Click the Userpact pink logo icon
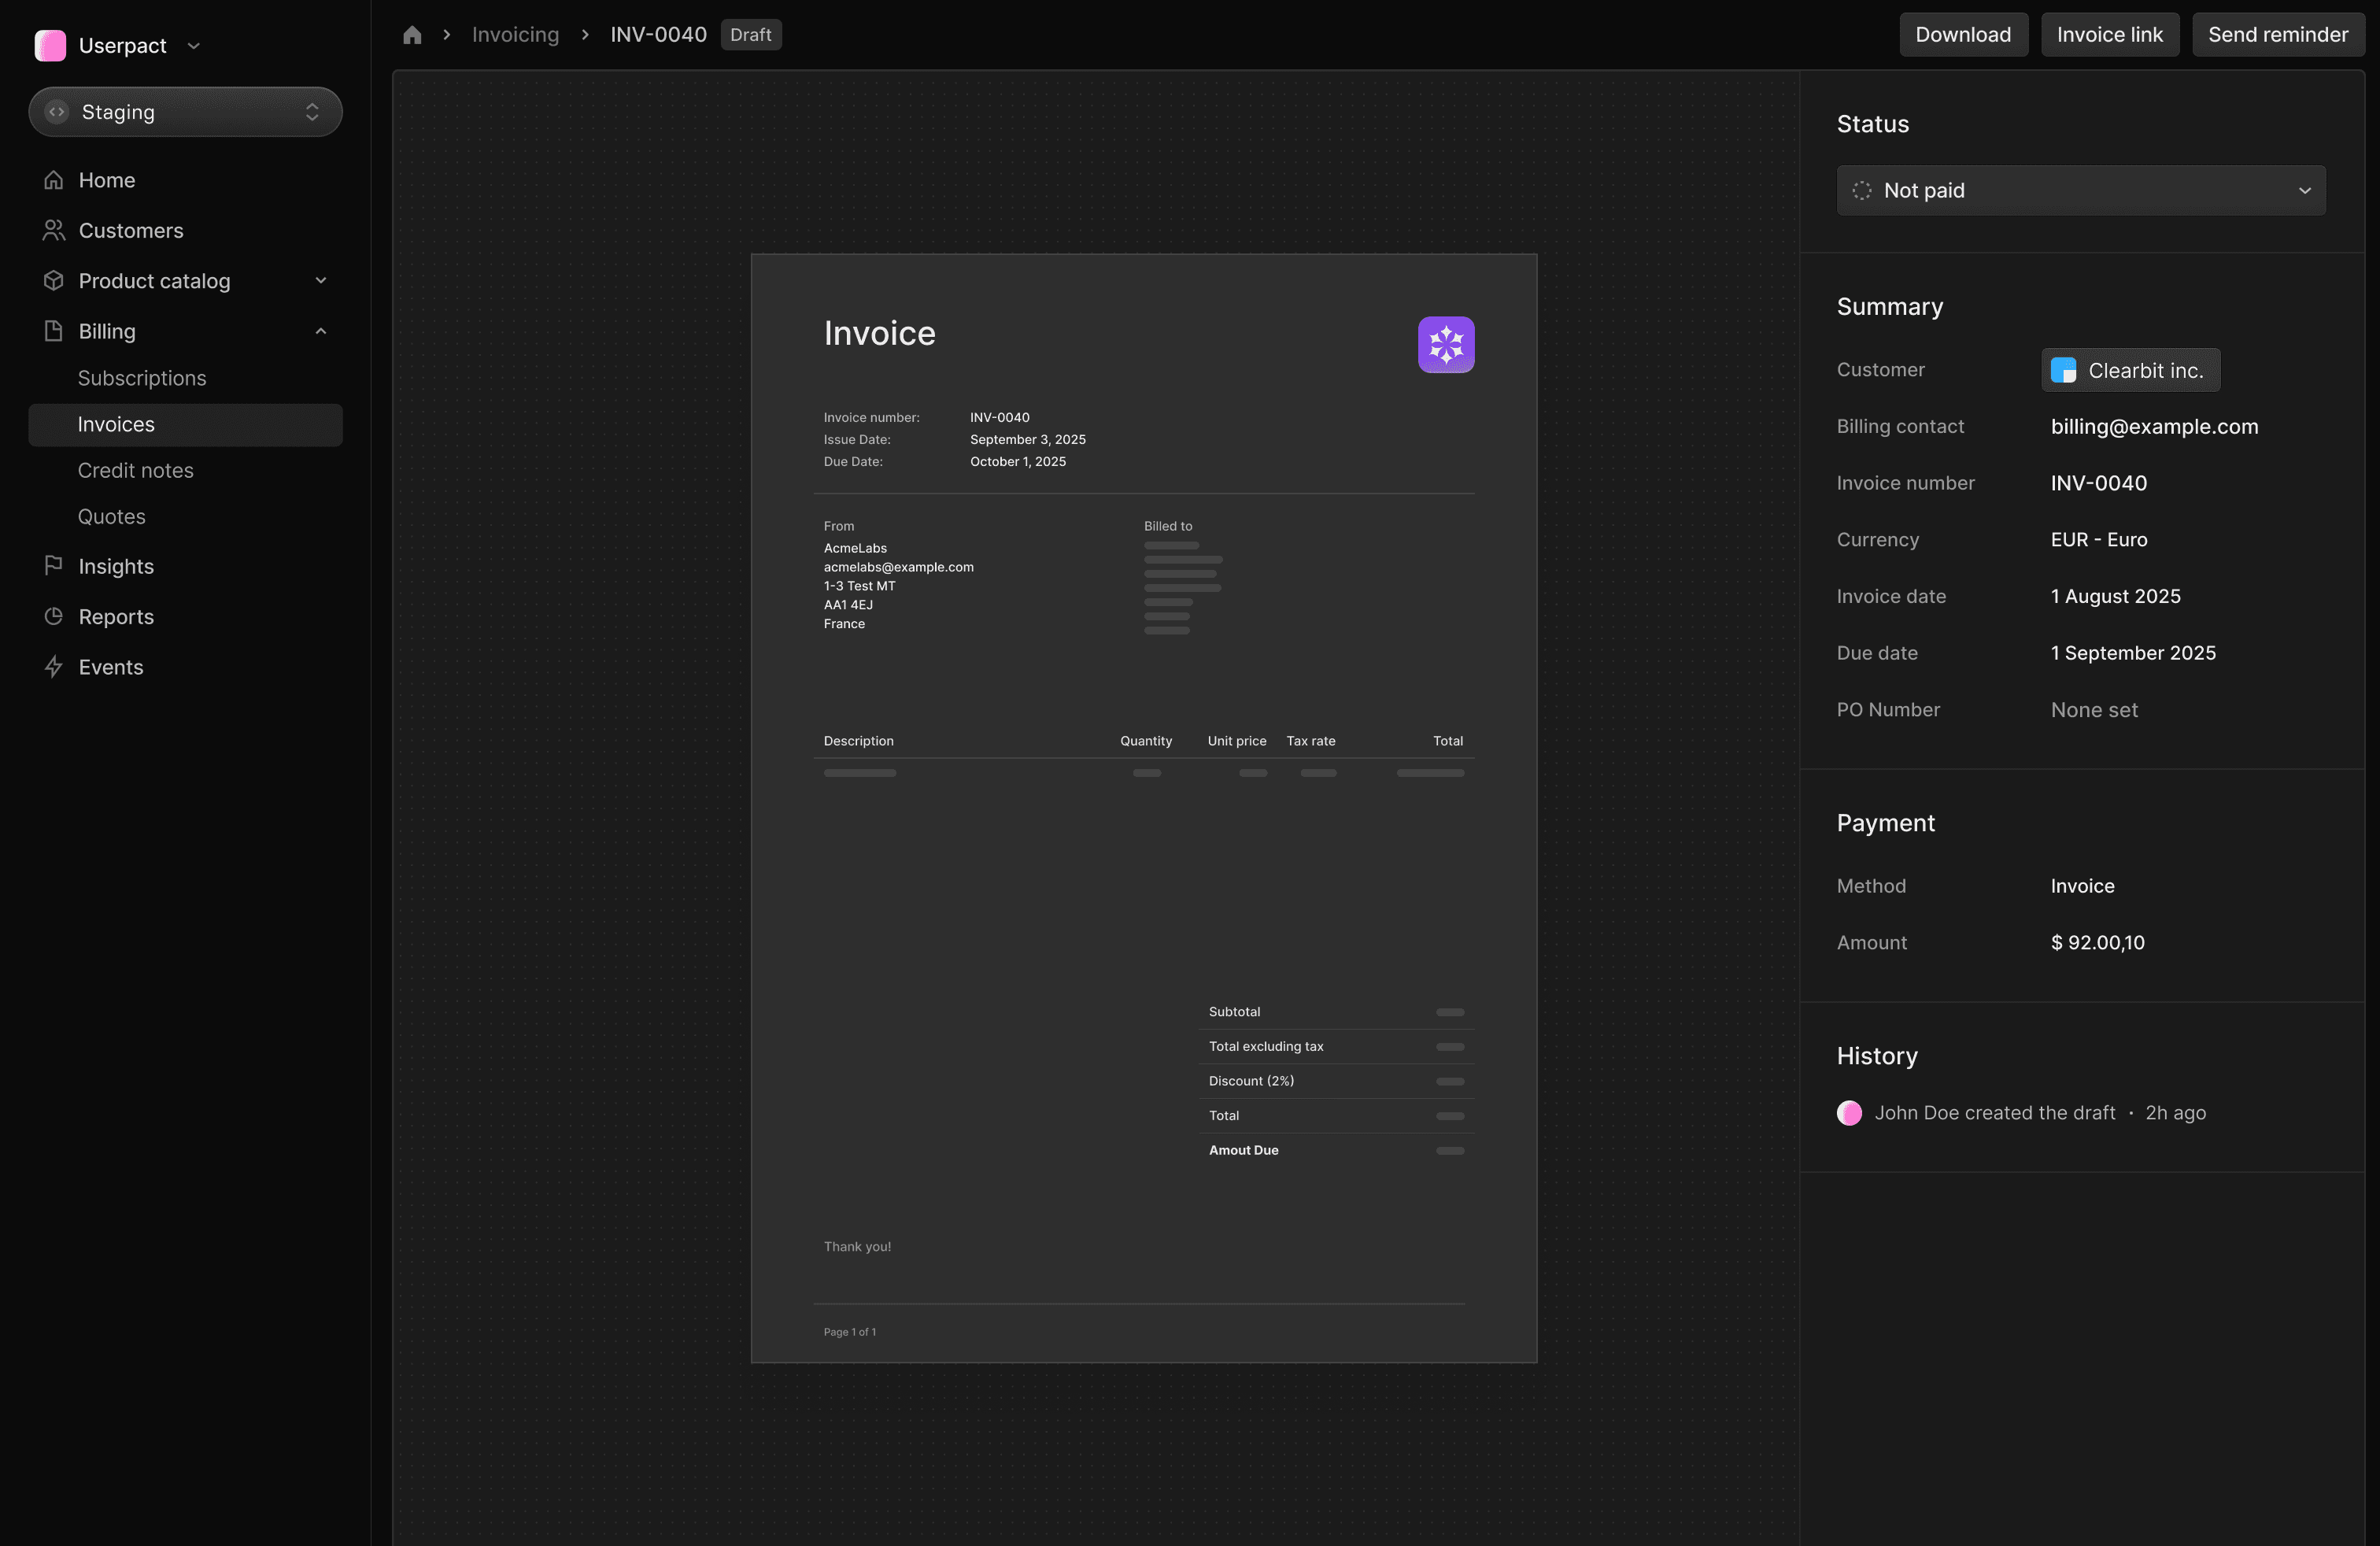 50,45
